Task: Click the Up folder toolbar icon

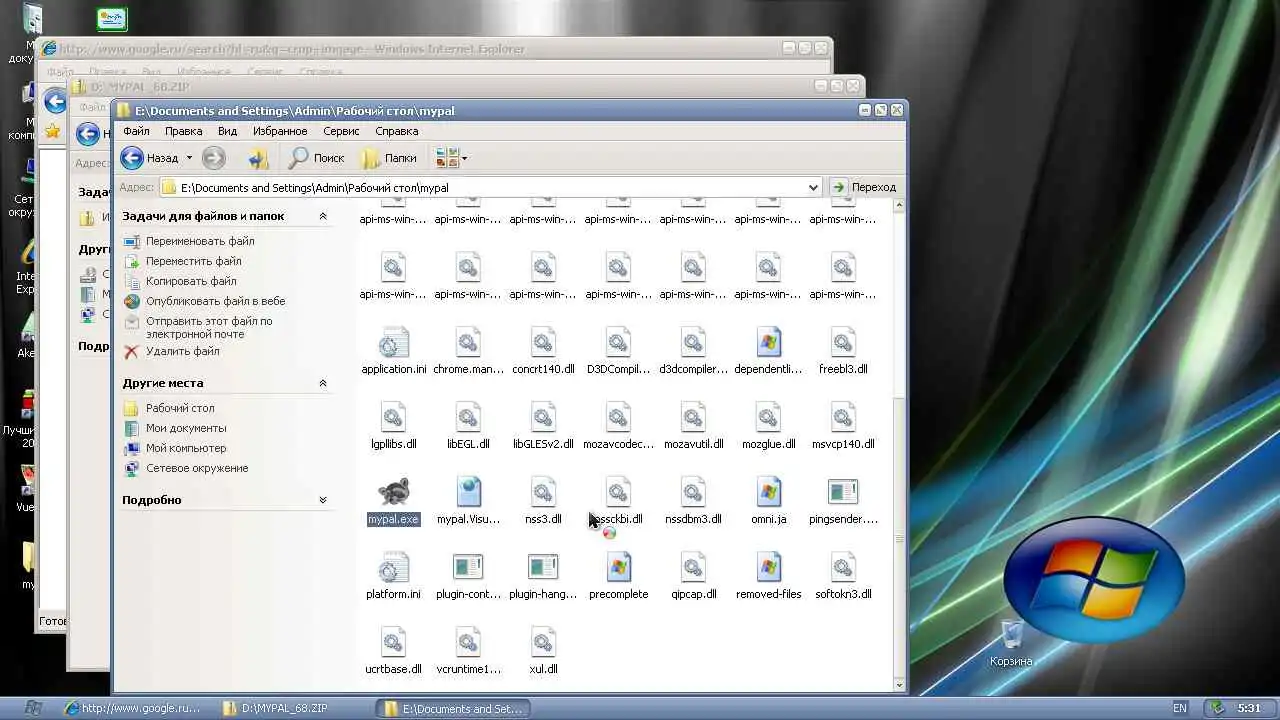Action: 258,158
